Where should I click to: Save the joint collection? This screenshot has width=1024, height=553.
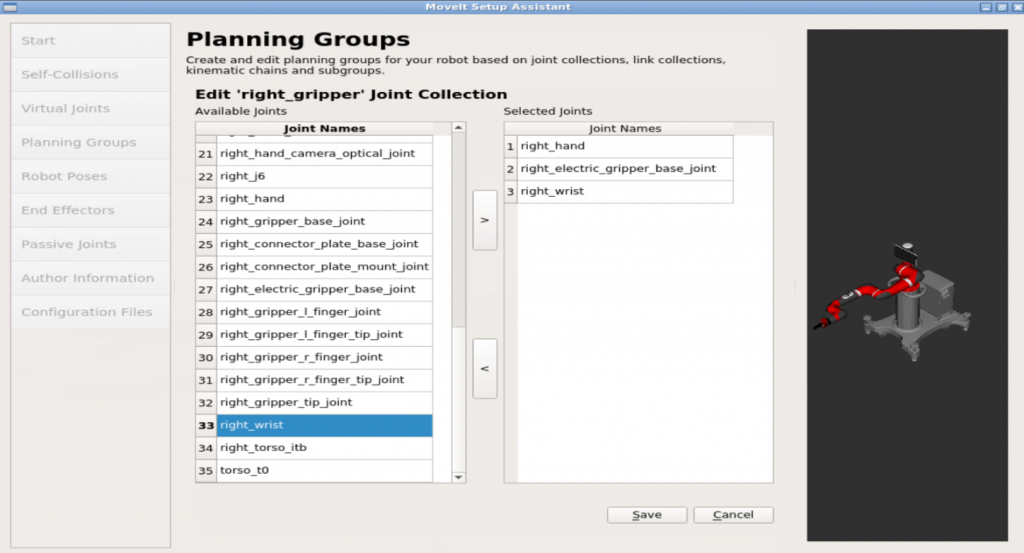pos(647,514)
